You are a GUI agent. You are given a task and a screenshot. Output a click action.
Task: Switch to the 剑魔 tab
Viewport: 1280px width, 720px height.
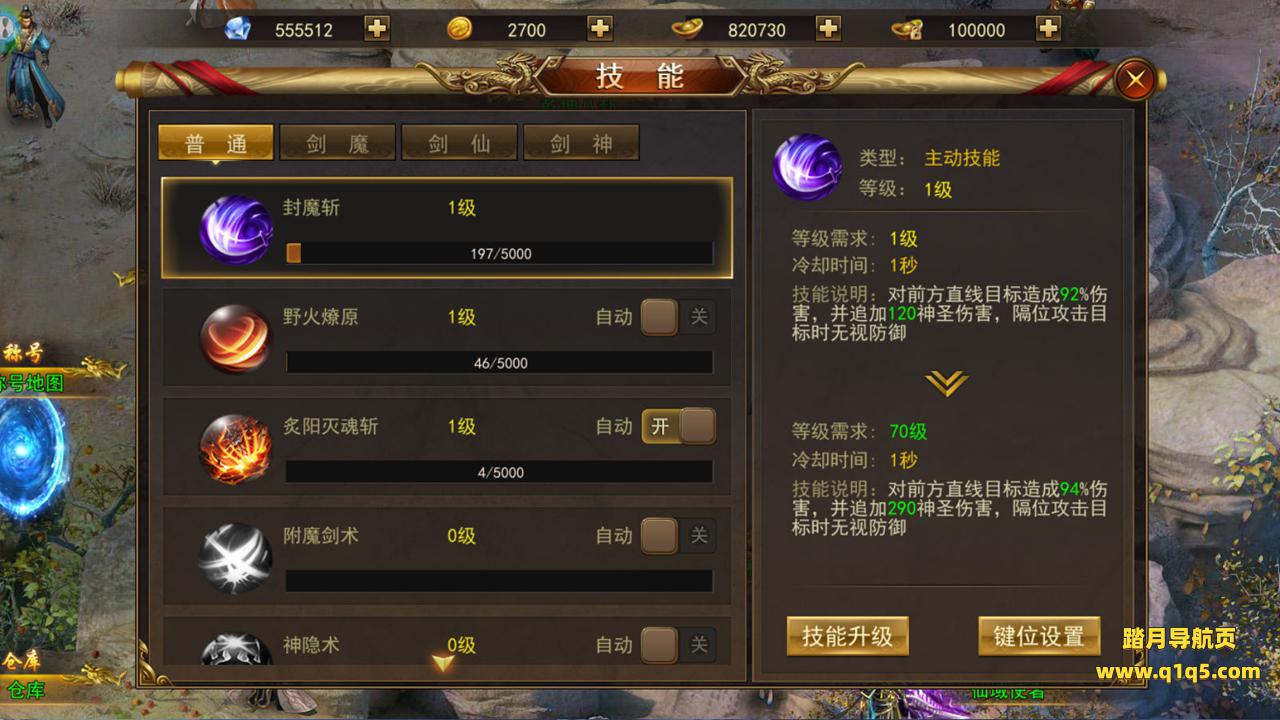pyautogui.click(x=337, y=143)
